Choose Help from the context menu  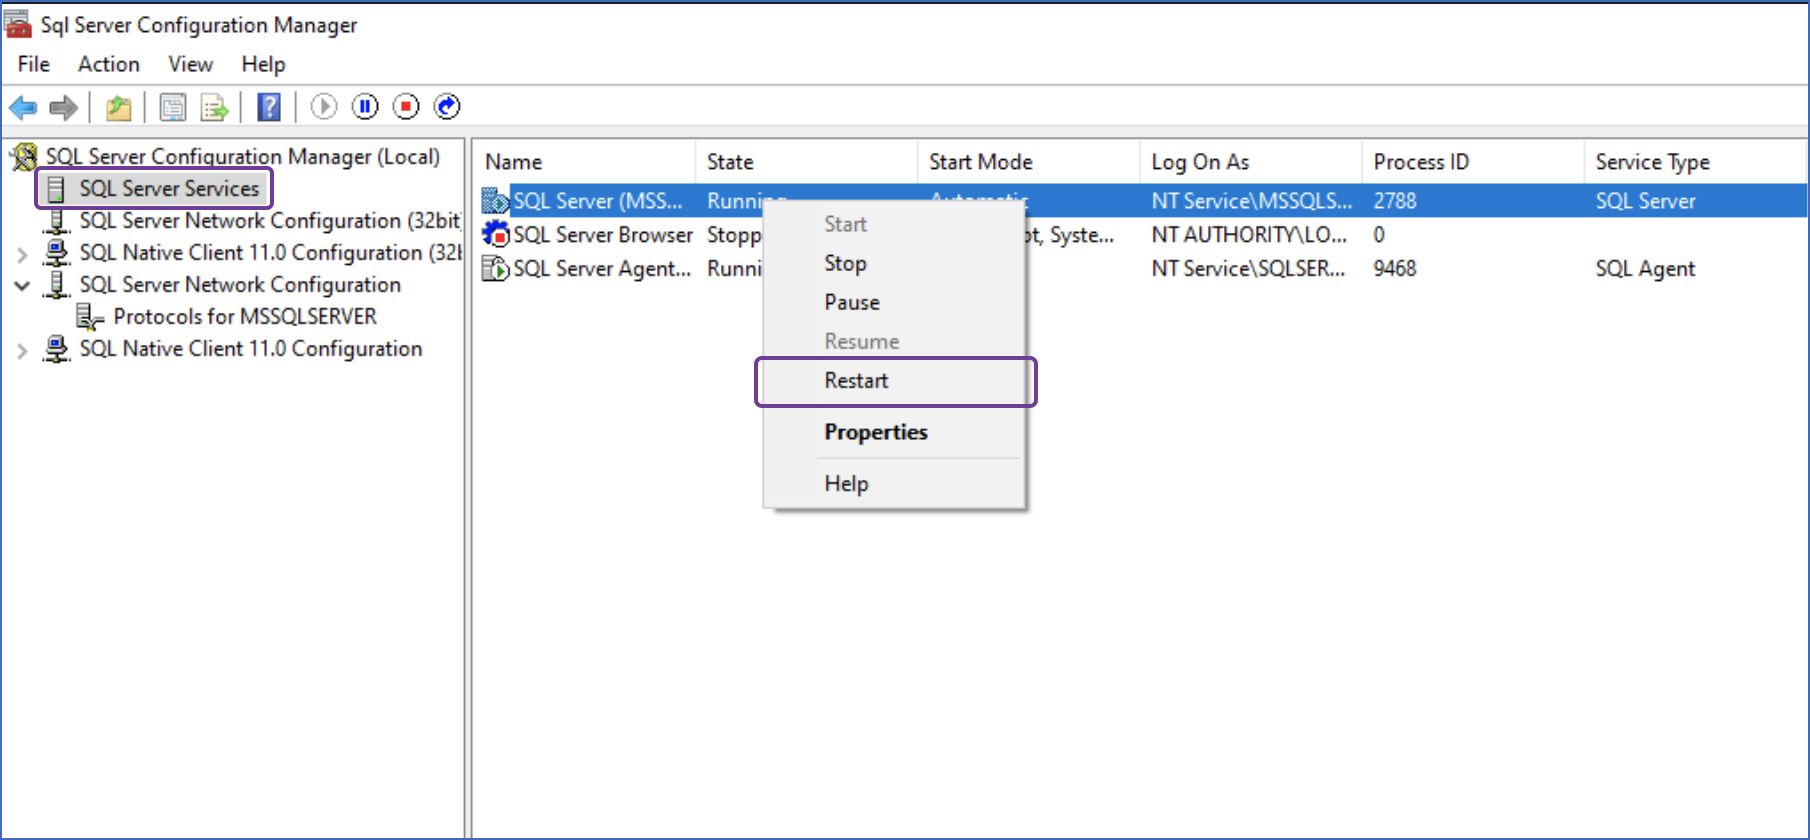[x=894, y=484]
